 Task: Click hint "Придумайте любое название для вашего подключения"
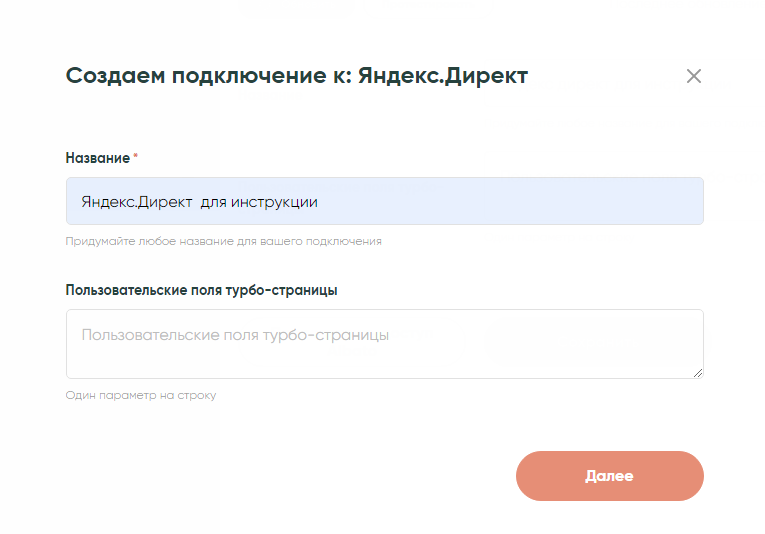pyautogui.click(x=223, y=241)
